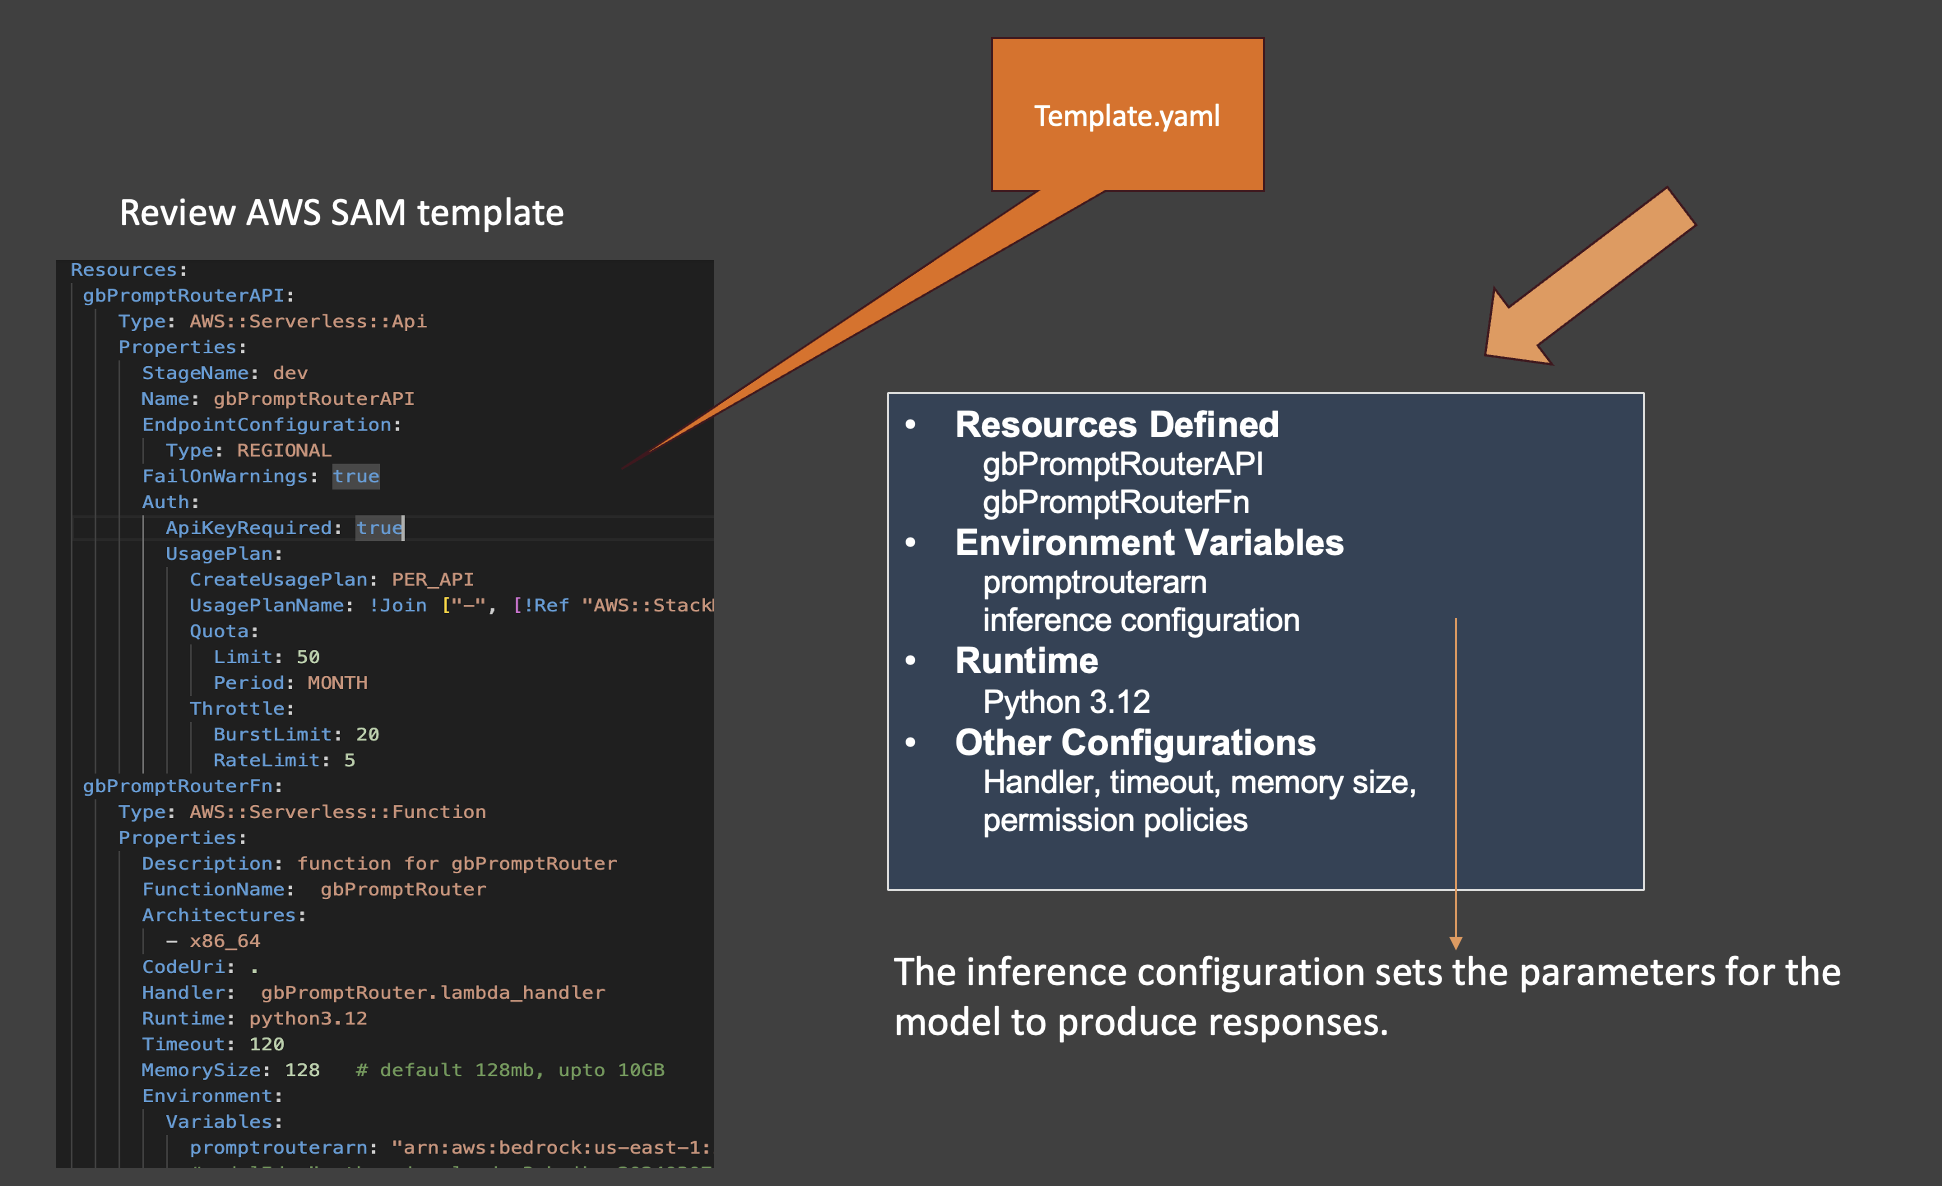Click the 'RateLimit: 5' line

pyautogui.click(x=284, y=761)
